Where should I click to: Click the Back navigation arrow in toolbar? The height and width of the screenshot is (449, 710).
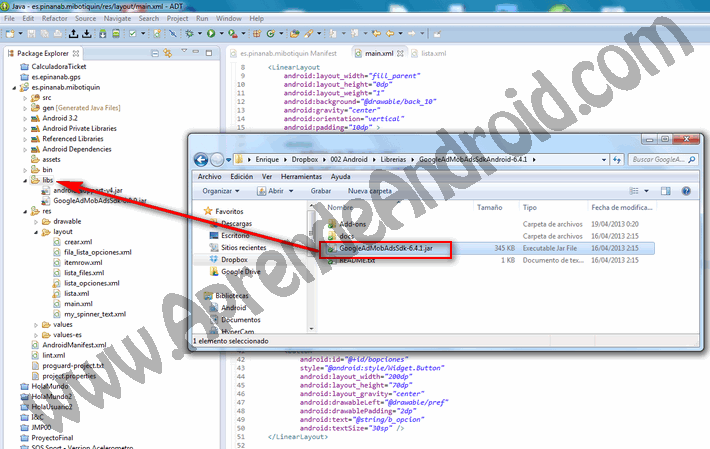click(390, 33)
